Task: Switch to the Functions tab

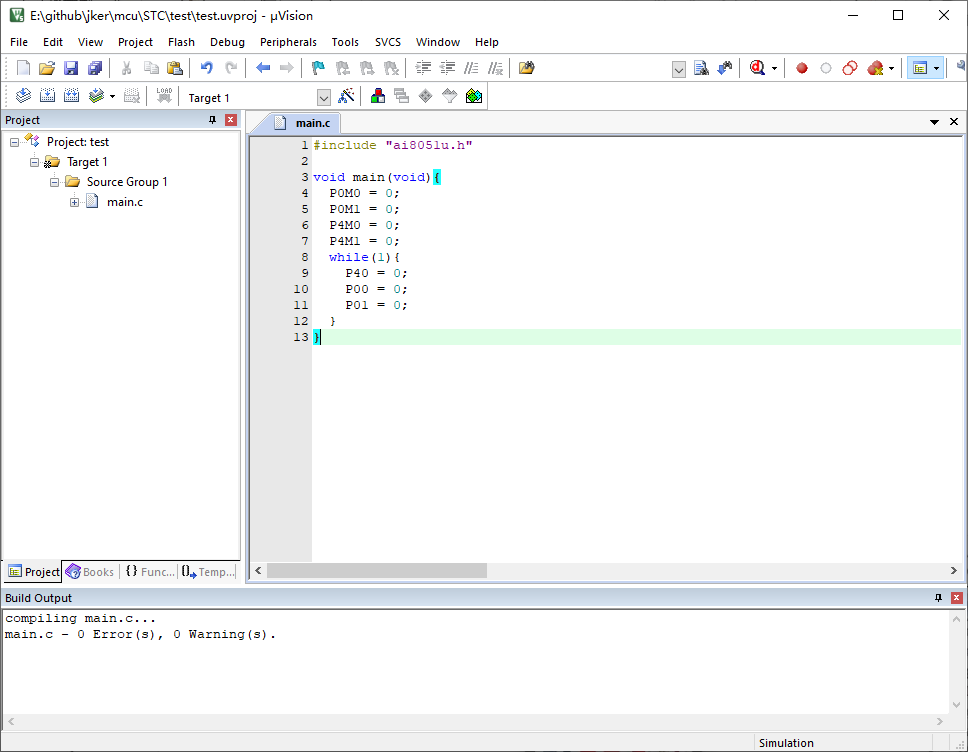Action: pyautogui.click(x=150, y=572)
